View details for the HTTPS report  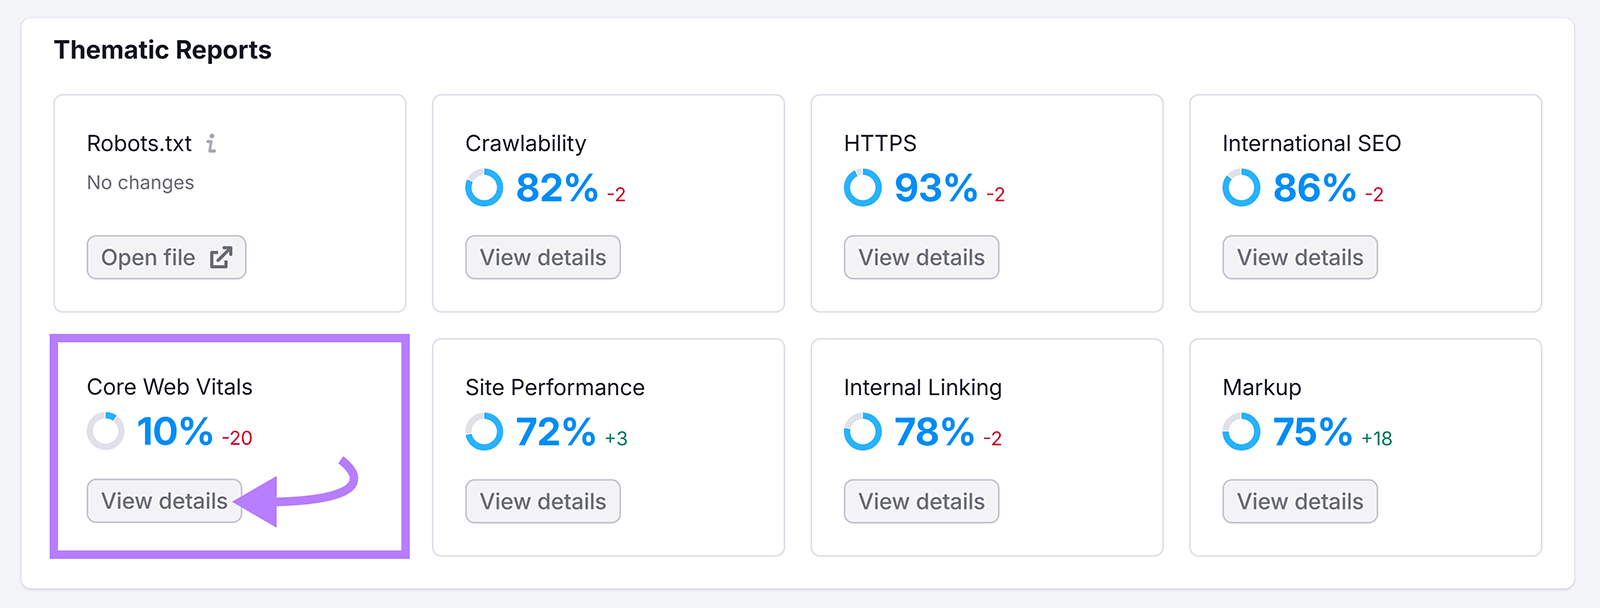tap(920, 257)
